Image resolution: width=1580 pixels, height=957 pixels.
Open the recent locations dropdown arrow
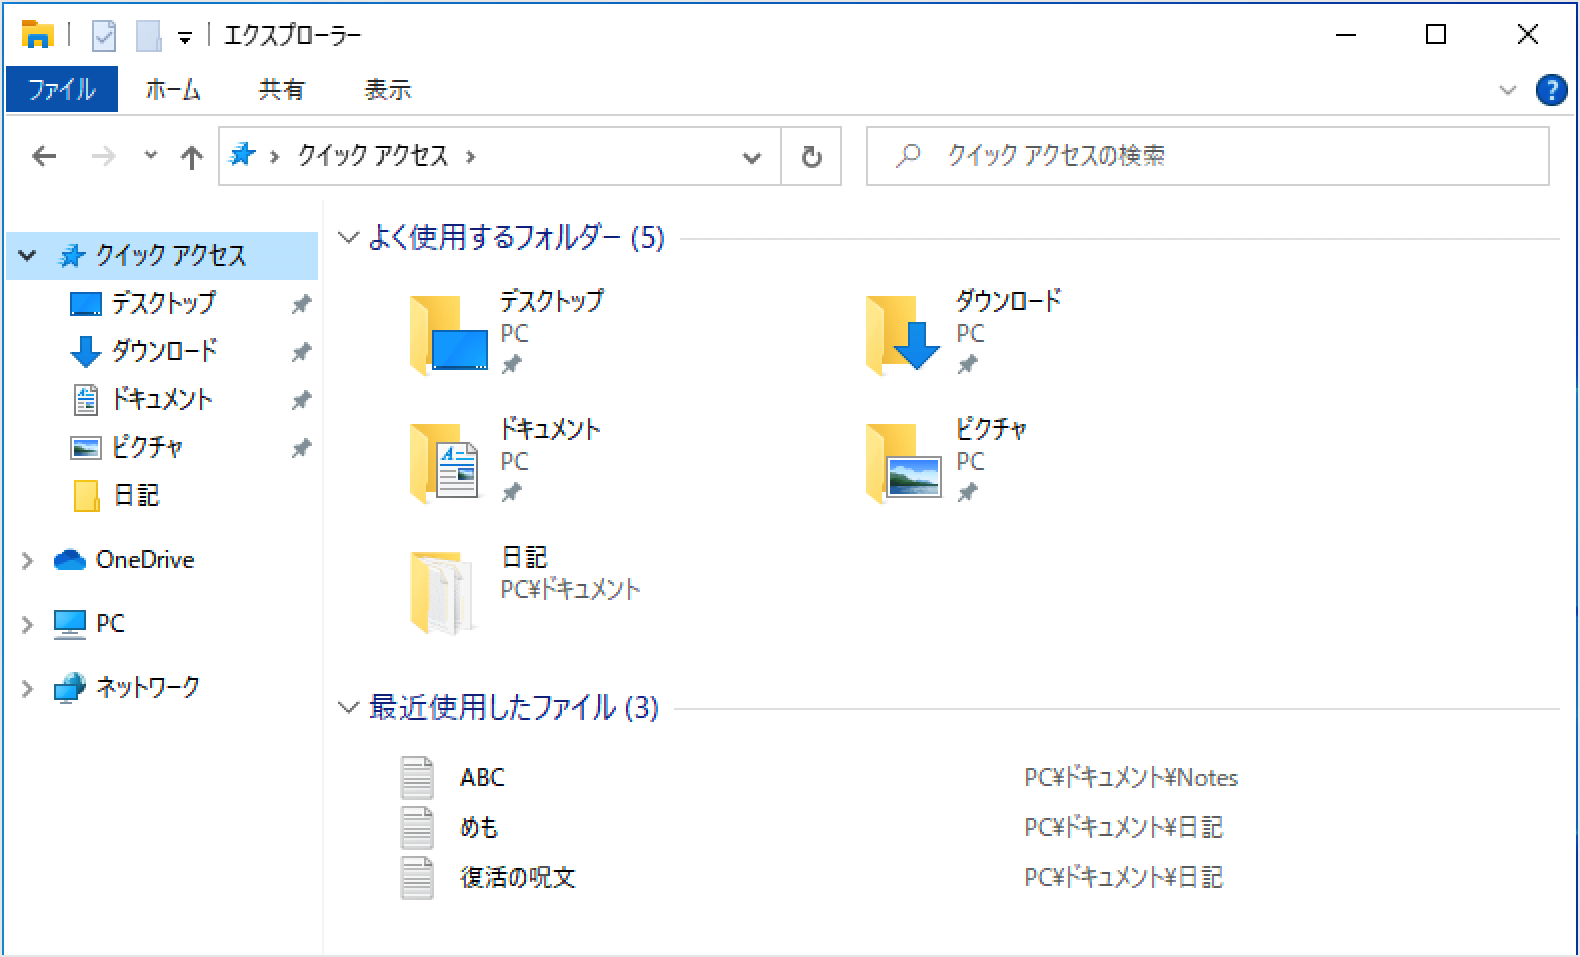(x=151, y=156)
